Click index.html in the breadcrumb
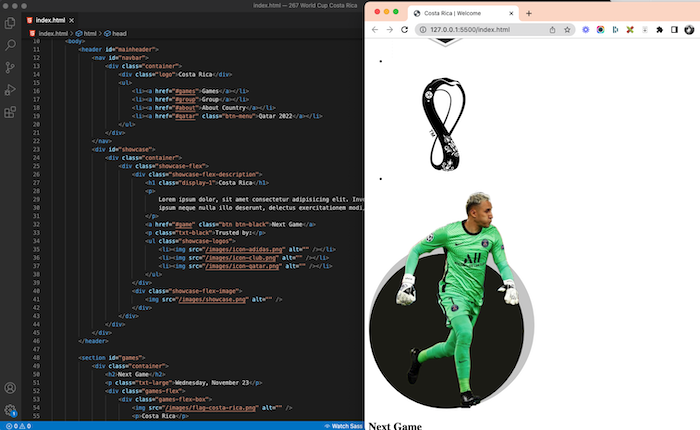 [x=53, y=33]
